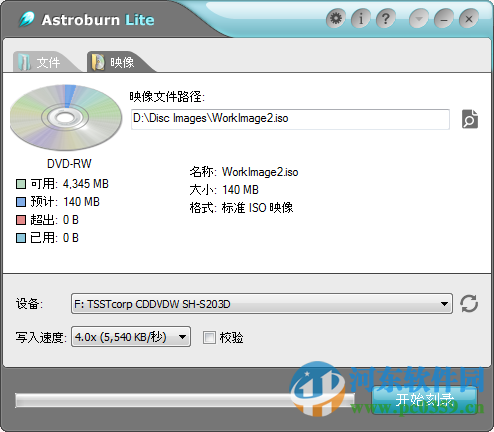Click the 映像文件路径 label

[167, 97]
